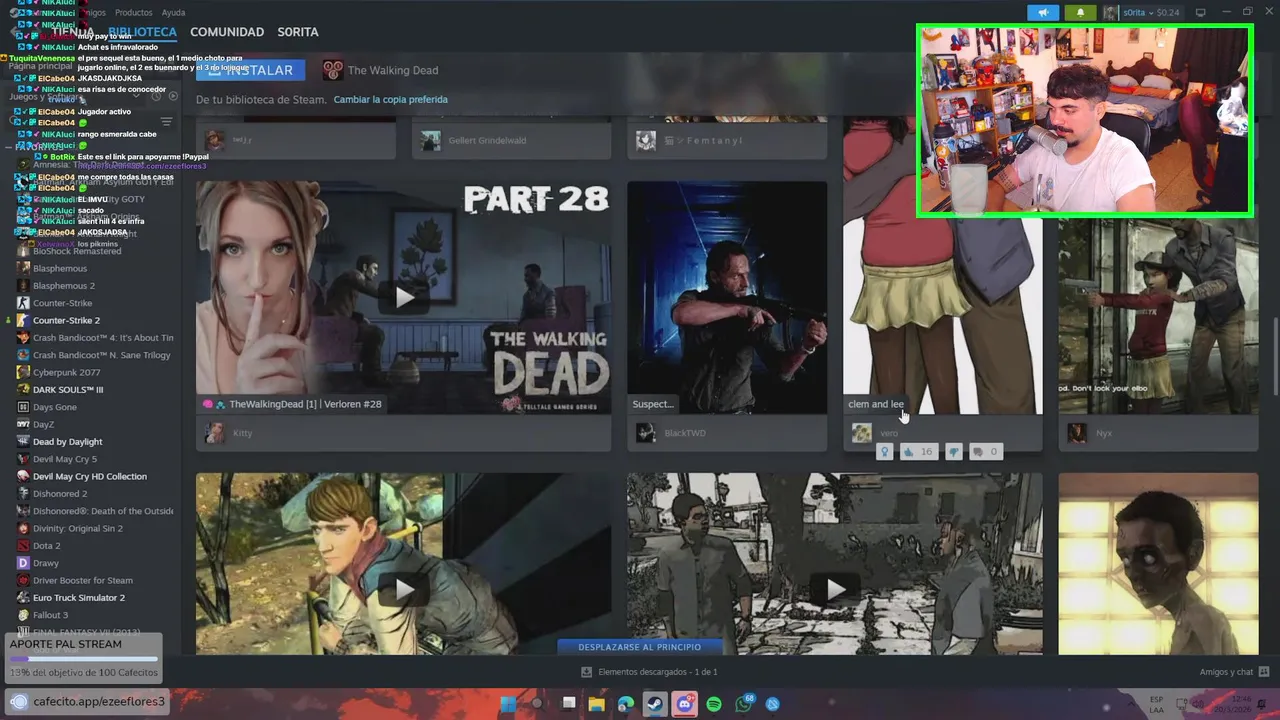Open advanced filters icon beside the sidebar search
Viewport: 1280px width, 720px height.
[167, 122]
